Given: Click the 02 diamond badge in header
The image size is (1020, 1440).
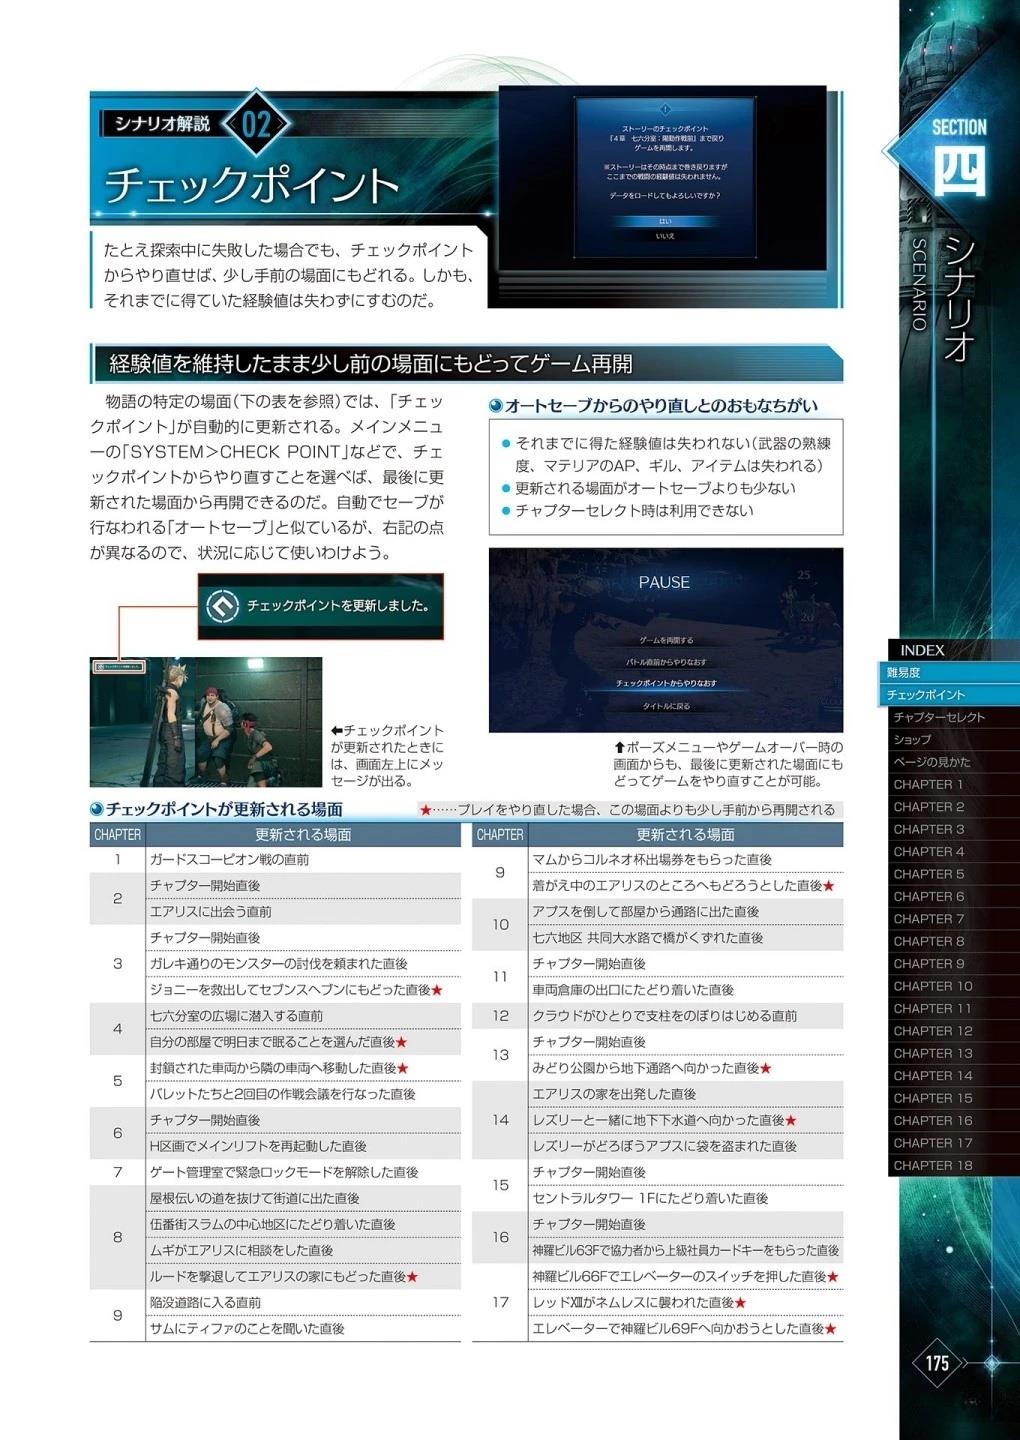Looking at the screenshot, I should [257, 123].
